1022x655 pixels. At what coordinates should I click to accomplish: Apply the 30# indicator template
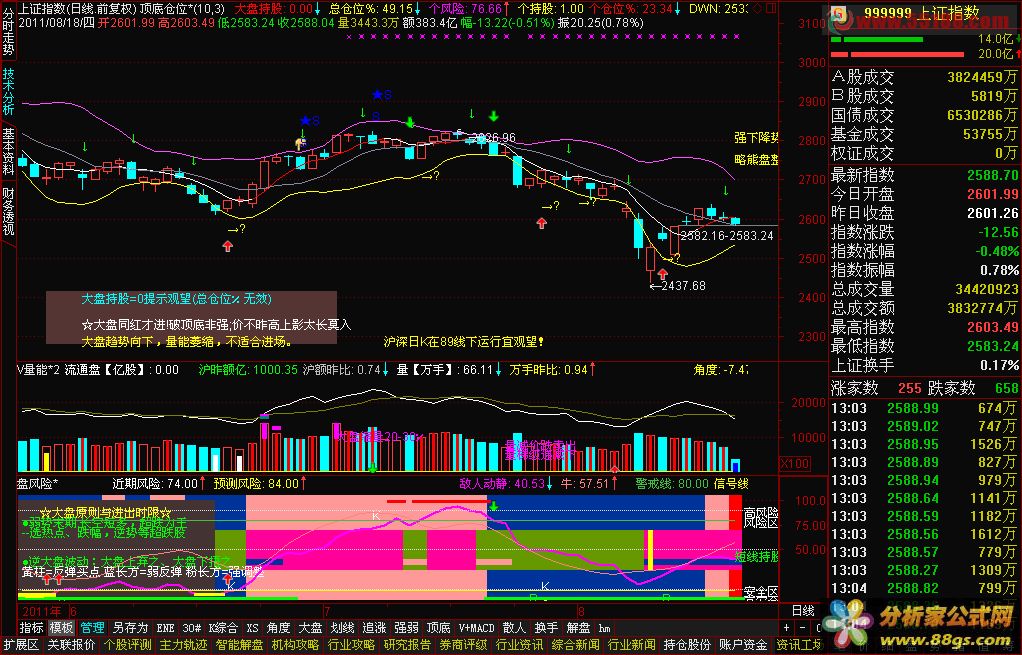[191, 628]
